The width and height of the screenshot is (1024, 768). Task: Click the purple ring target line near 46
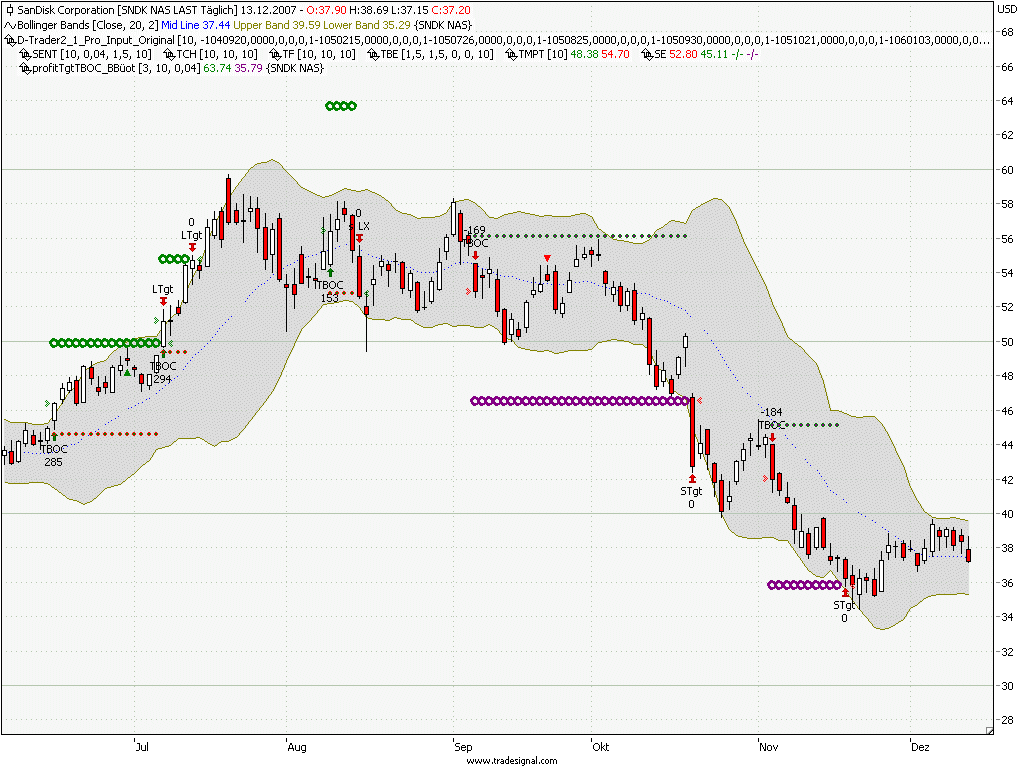coord(579,401)
